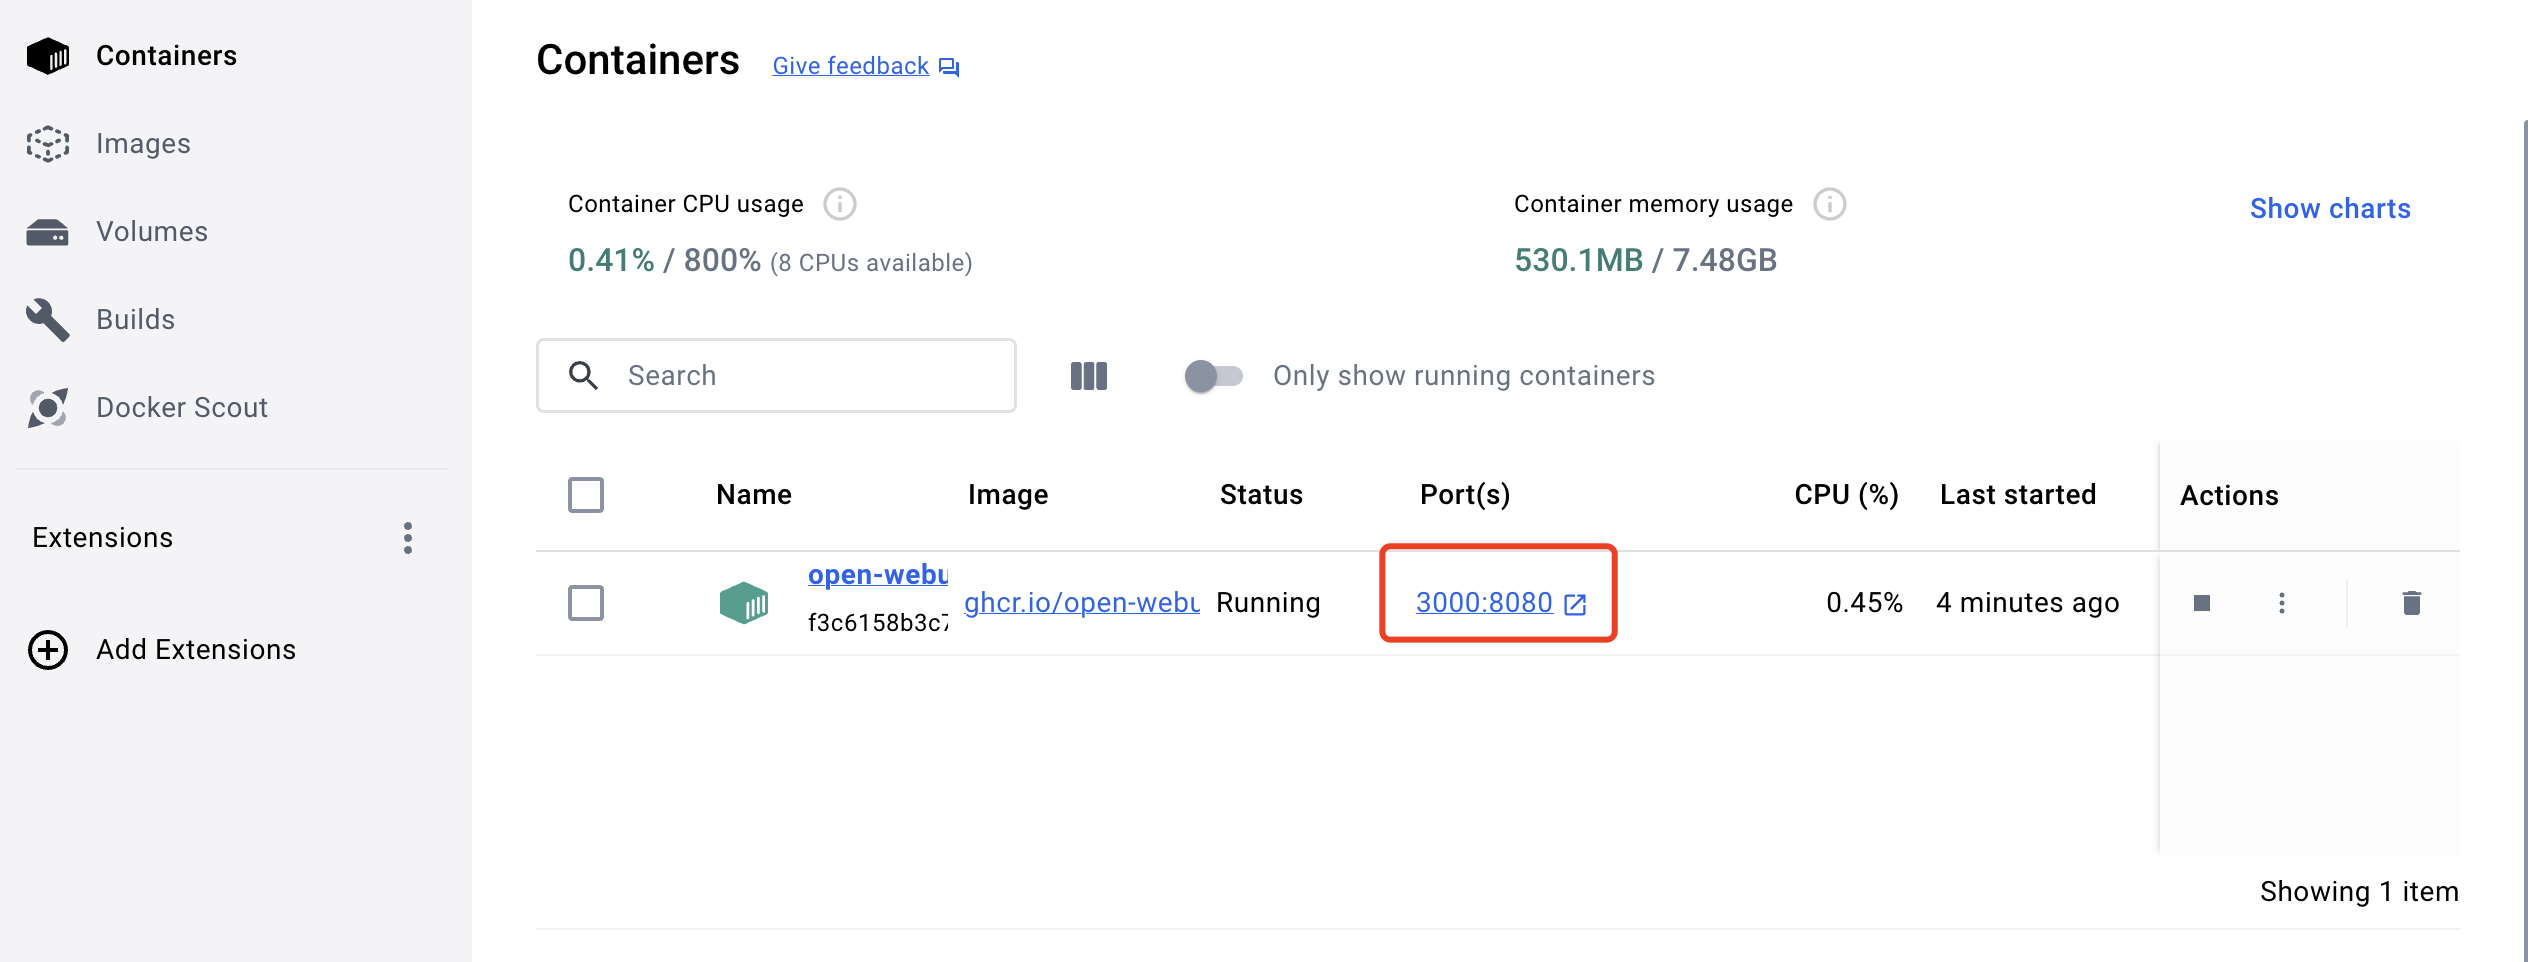Click the 530.1MB / 7.48GB memory value
2528x962 pixels.
coord(1646,261)
